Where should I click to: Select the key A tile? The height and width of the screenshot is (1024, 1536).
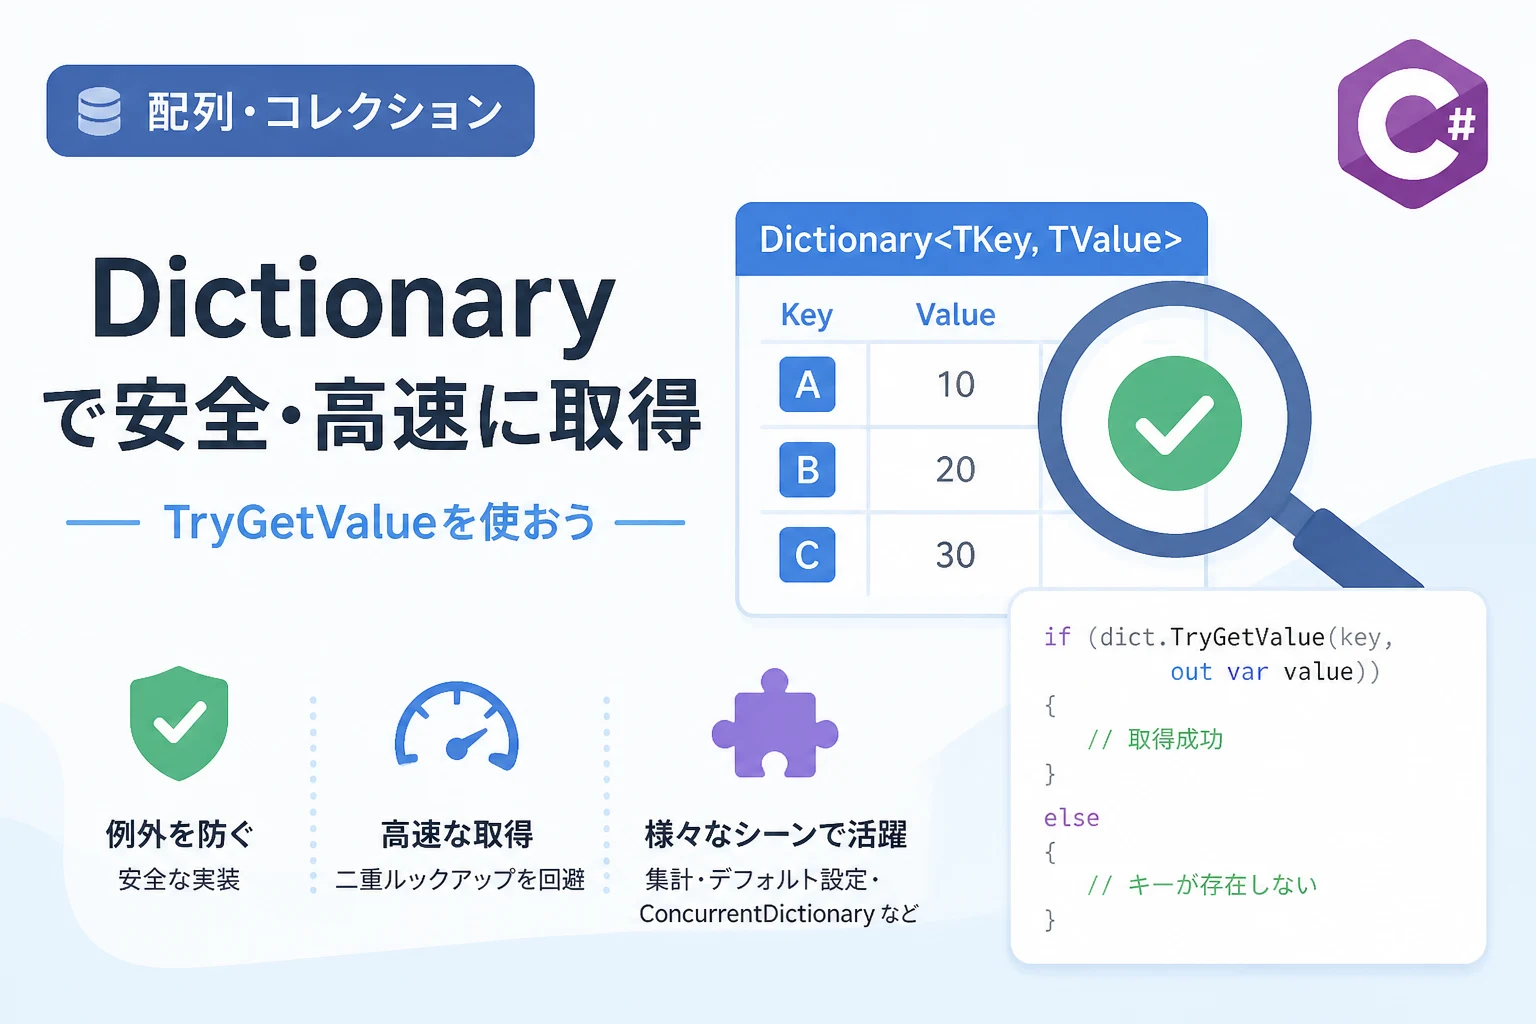(807, 384)
